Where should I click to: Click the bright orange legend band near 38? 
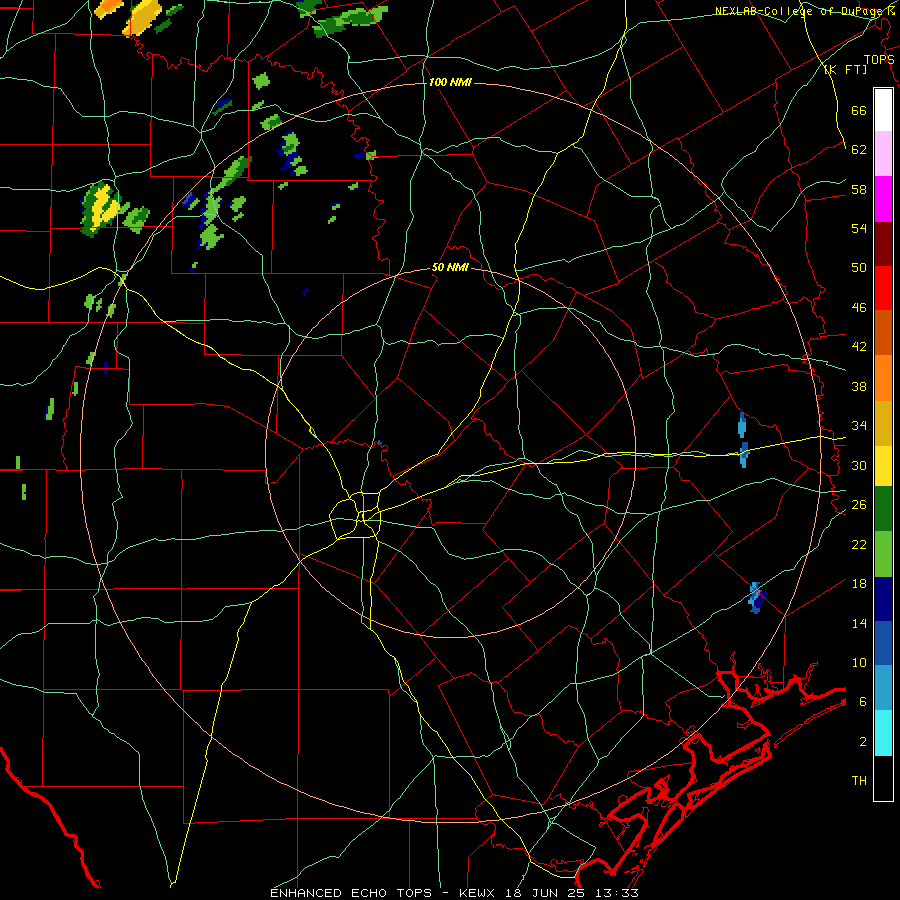pos(883,378)
